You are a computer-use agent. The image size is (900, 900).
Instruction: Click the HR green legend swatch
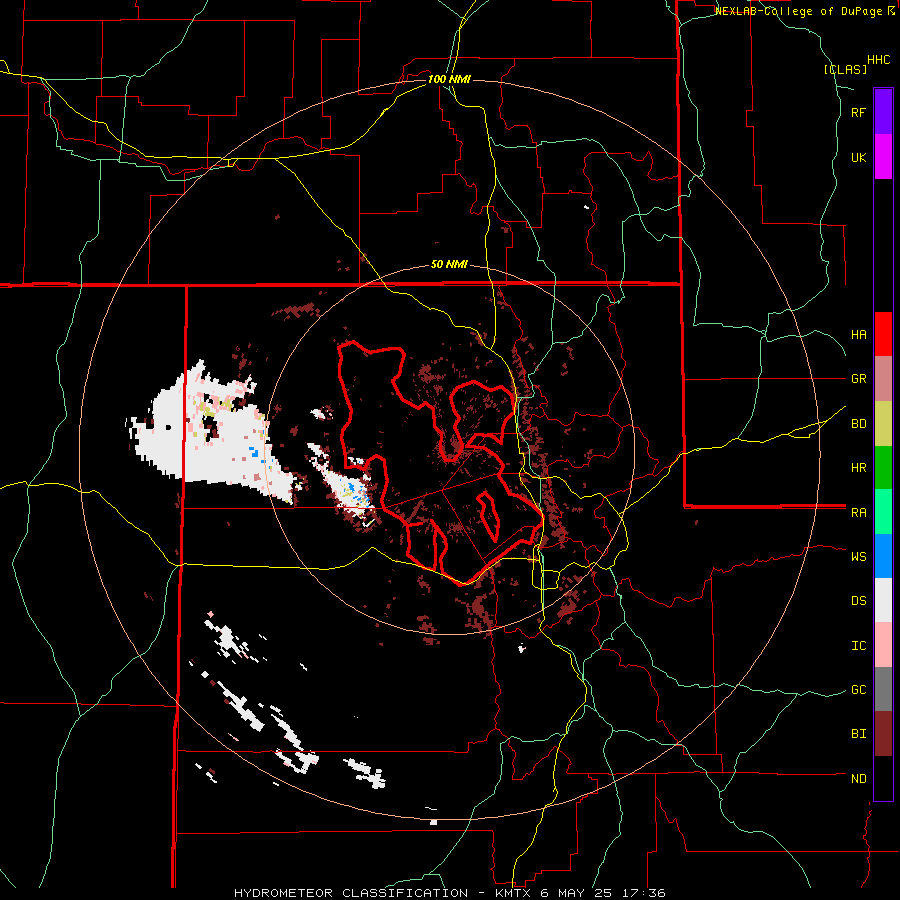pyautogui.click(x=883, y=468)
